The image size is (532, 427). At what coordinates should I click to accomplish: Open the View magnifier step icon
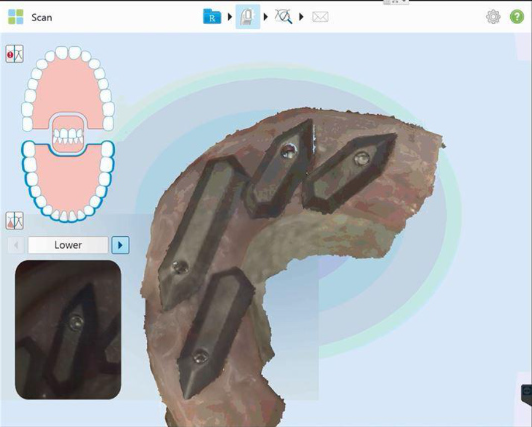pos(284,17)
